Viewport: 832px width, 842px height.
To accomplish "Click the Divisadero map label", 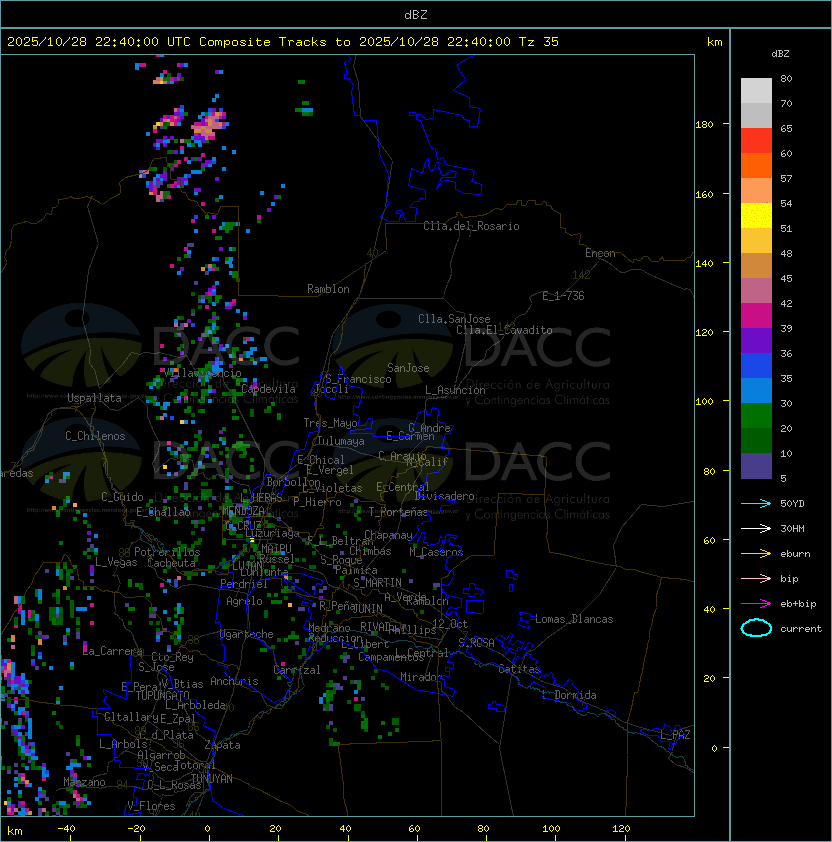I will [x=444, y=496].
